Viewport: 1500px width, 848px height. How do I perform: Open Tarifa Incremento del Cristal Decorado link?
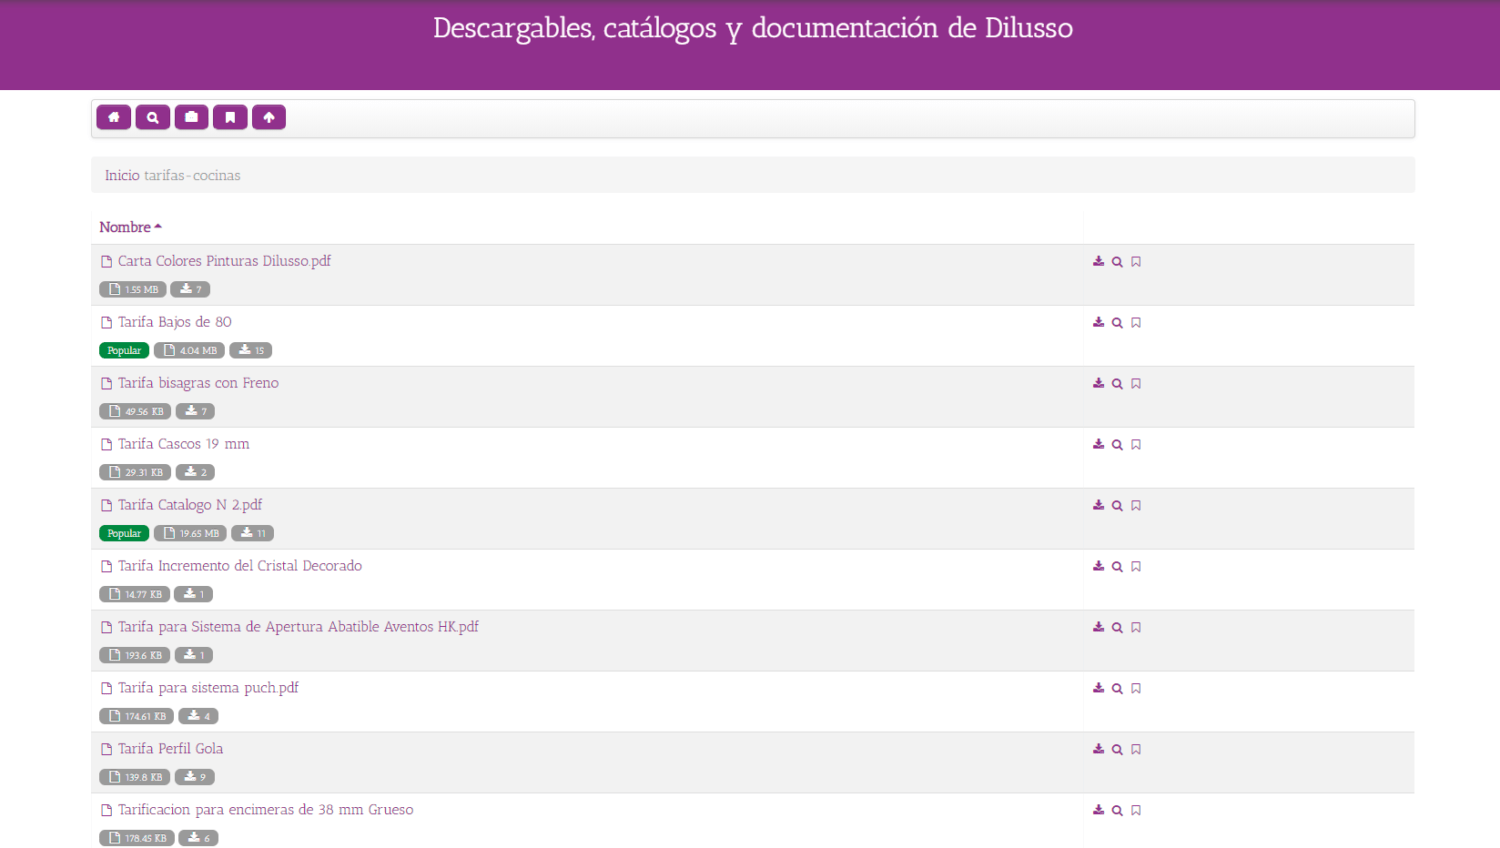pyautogui.click(x=240, y=566)
